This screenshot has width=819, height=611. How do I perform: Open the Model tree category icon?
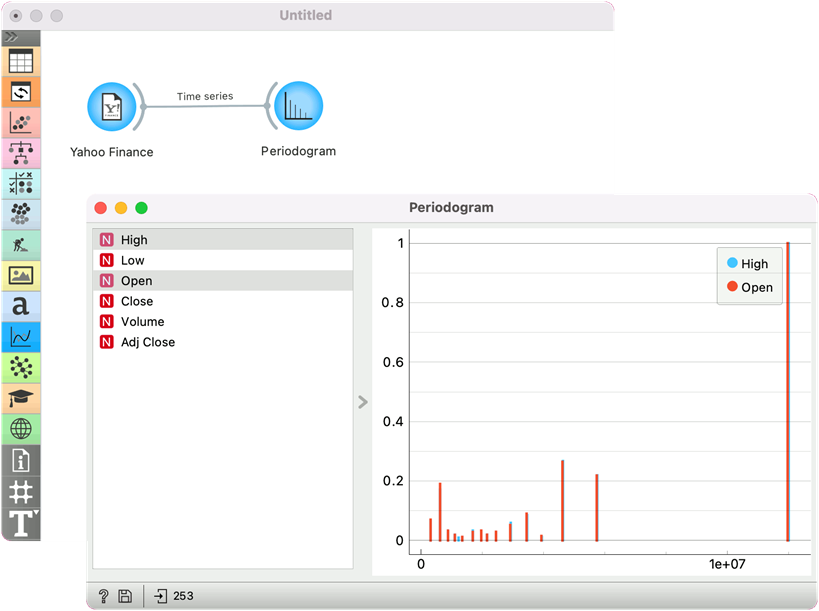pyautogui.click(x=21, y=154)
